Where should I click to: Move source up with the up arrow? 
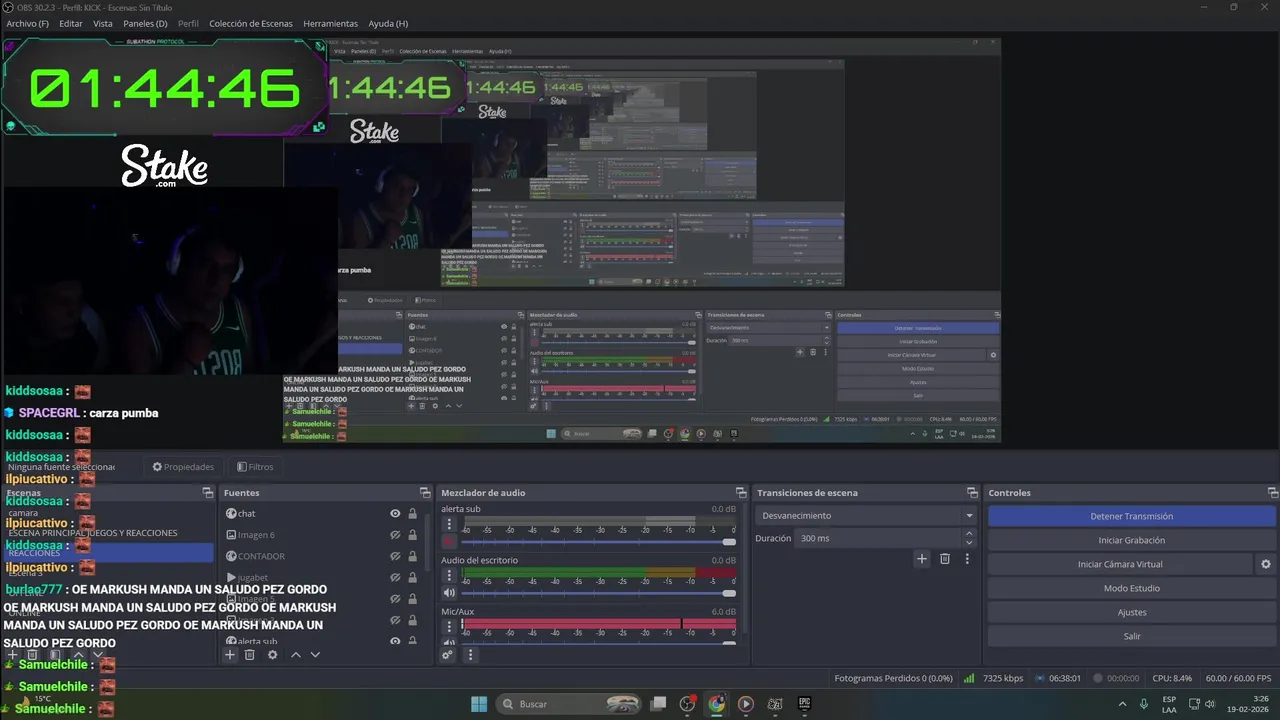click(296, 655)
